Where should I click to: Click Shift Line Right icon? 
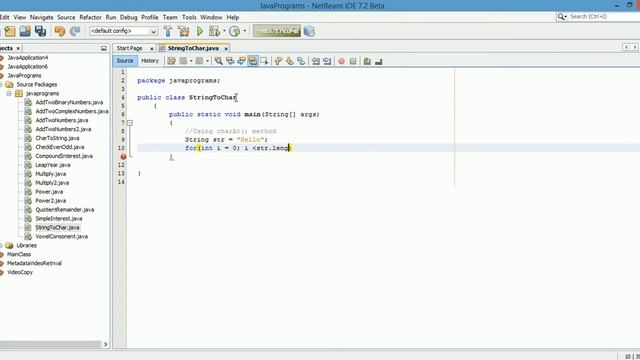[x=327, y=61]
